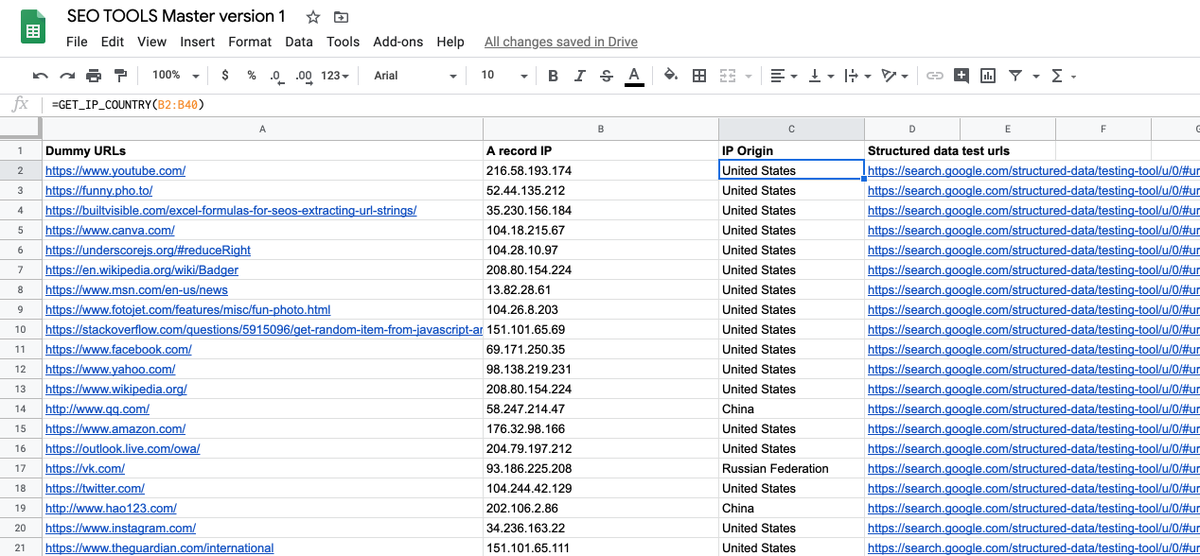1200x556 pixels.
Task: Format as percent
Action: (252, 75)
